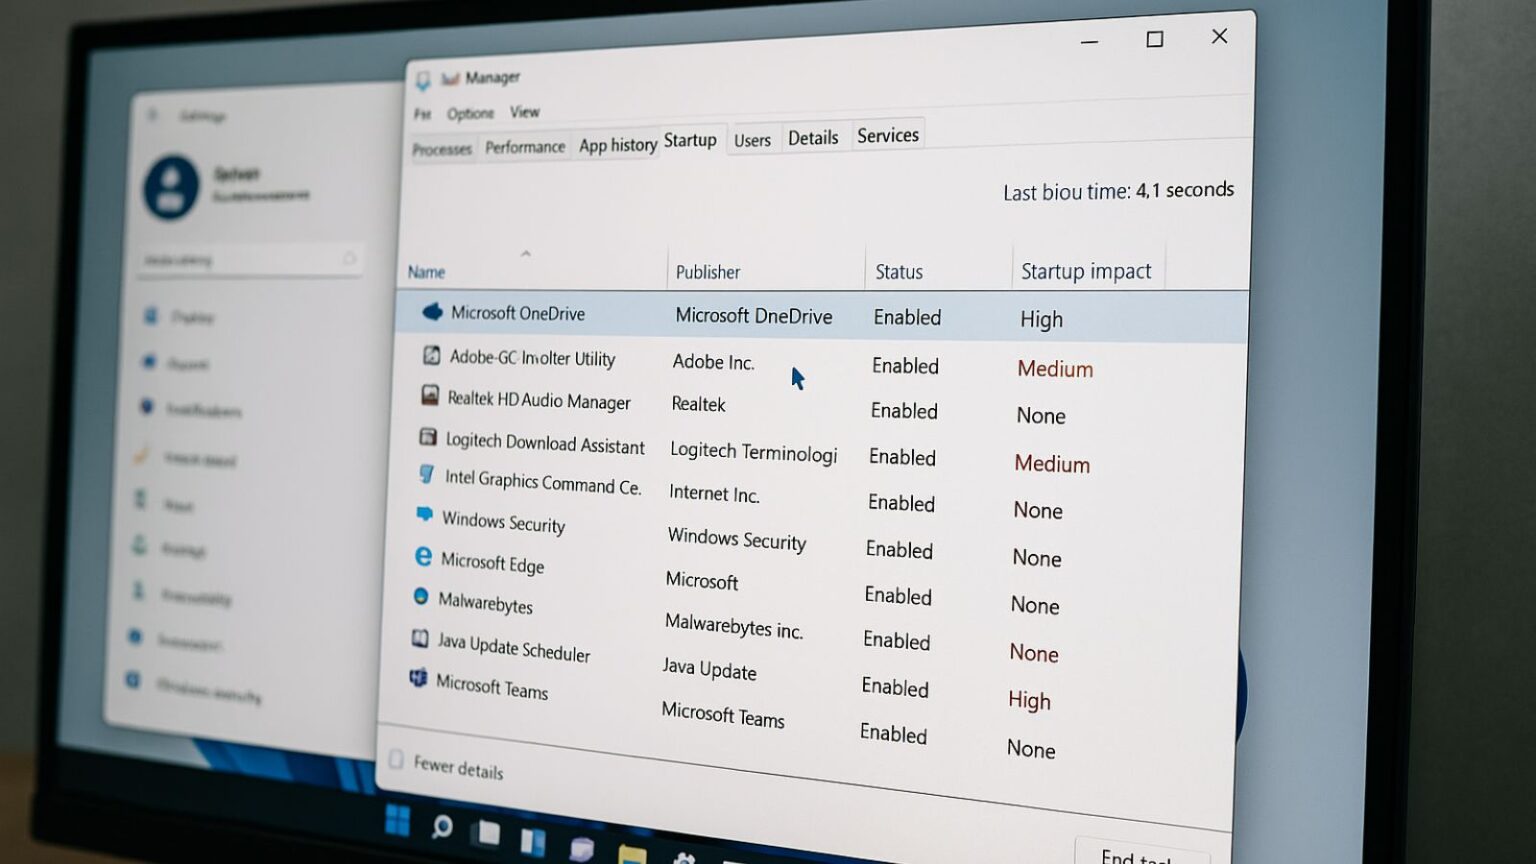Screen dimensions: 1536x864
Task: Sort by the Startup impact column header
Action: (x=1086, y=271)
